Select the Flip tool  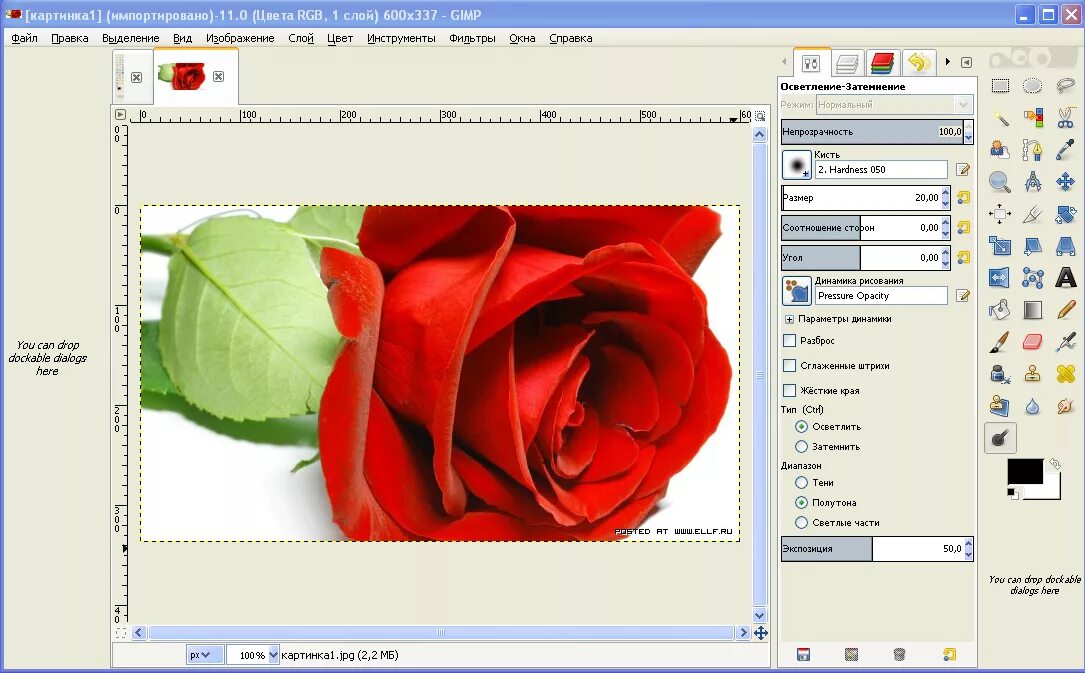click(x=1000, y=278)
